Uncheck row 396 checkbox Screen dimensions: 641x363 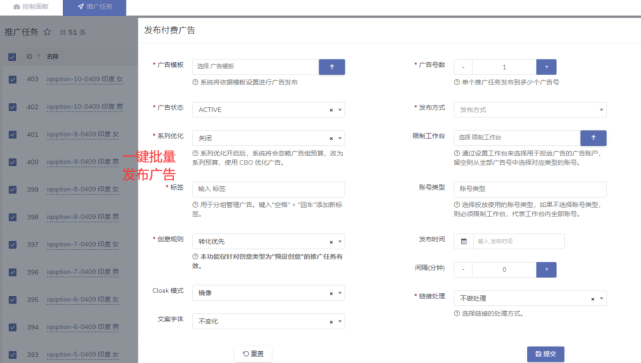pos(13,272)
